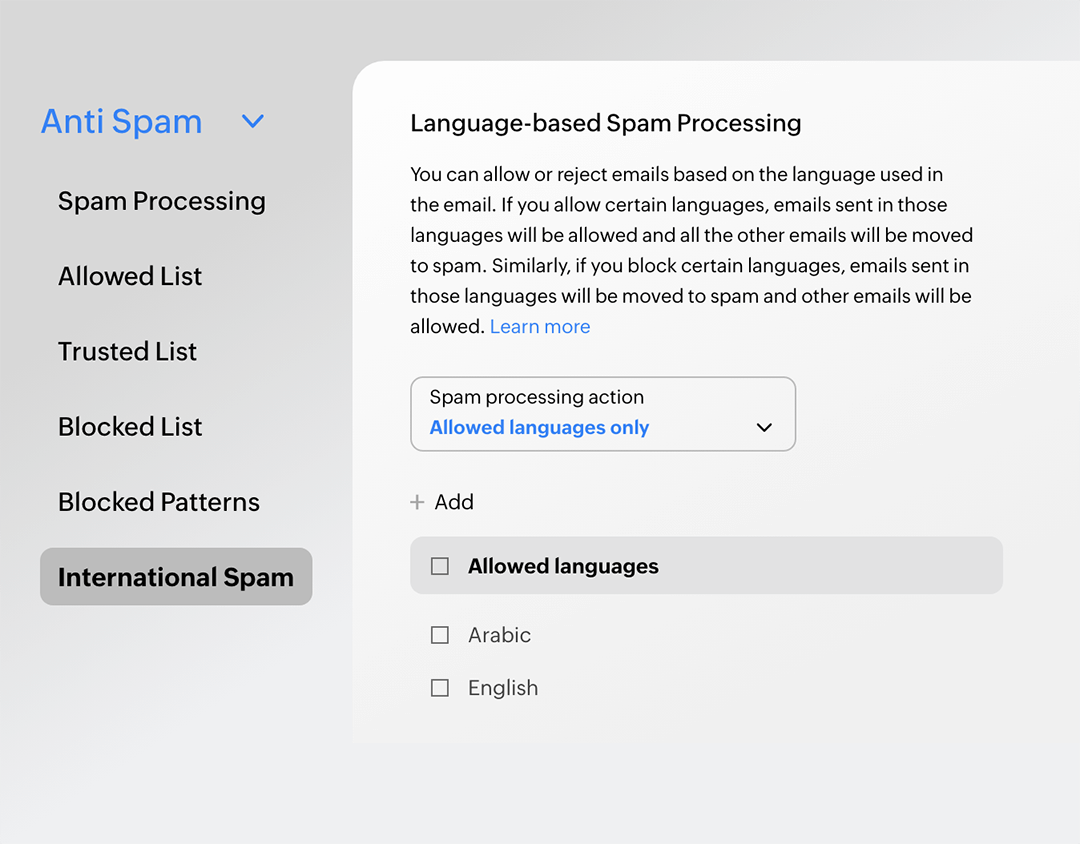Open the Spam processing action dropdown
Image resolution: width=1080 pixels, height=844 pixels.
tap(603, 414)
